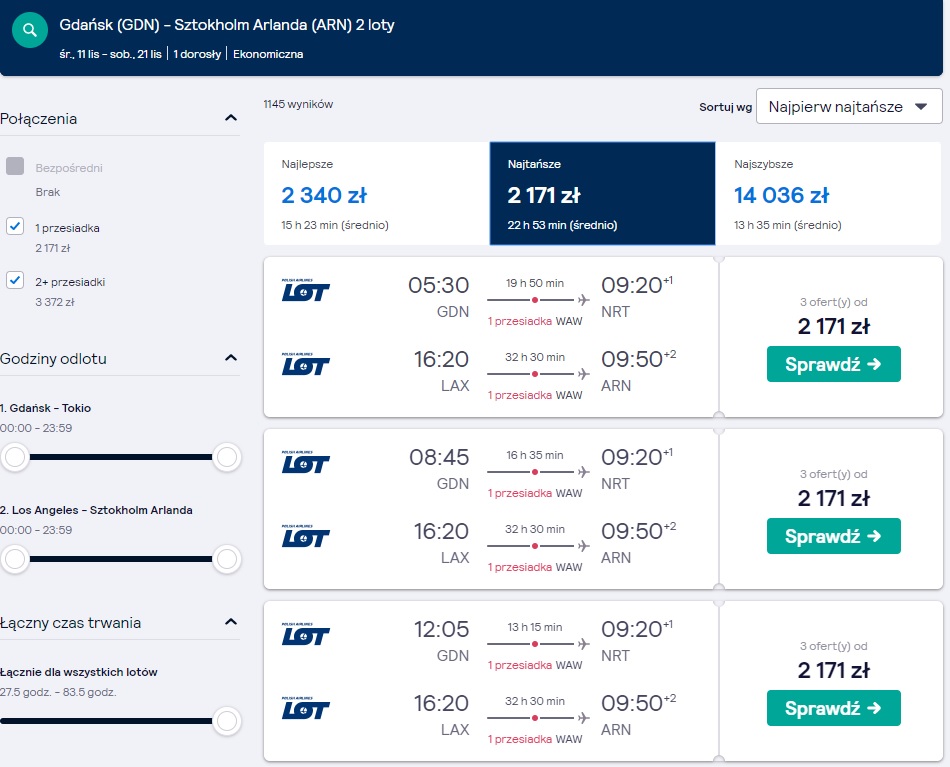Click LOT logo beside third result's 12:05 departure
Screen dimensions: 950x767
pos(305,634)
